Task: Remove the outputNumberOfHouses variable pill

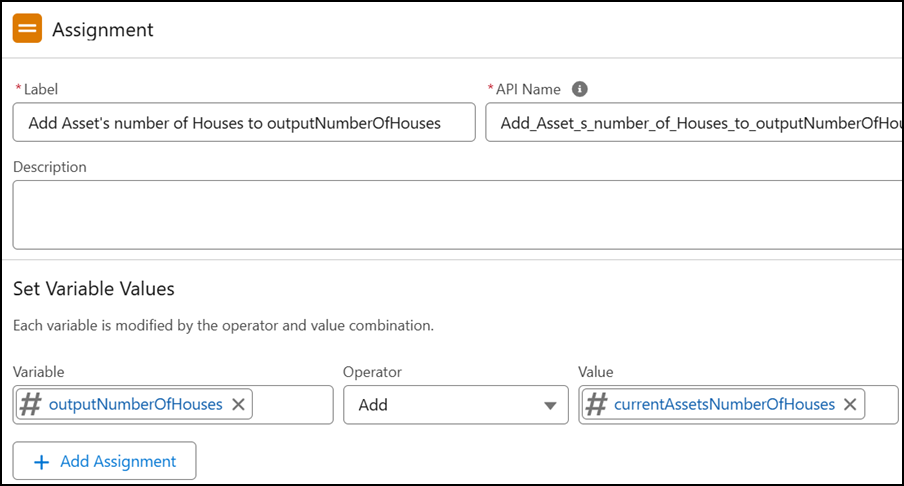Action: tap(238, 405)
